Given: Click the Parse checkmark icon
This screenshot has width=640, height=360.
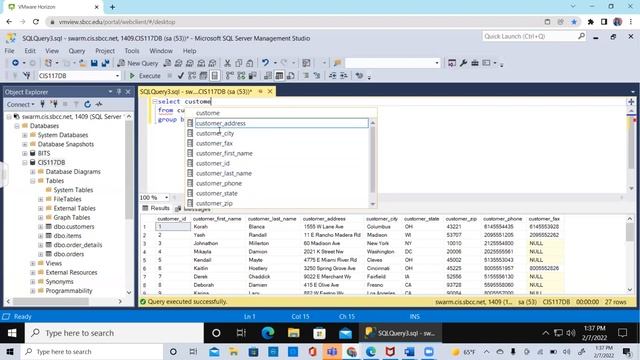Looking at the screenshot, I should (181, 76).
